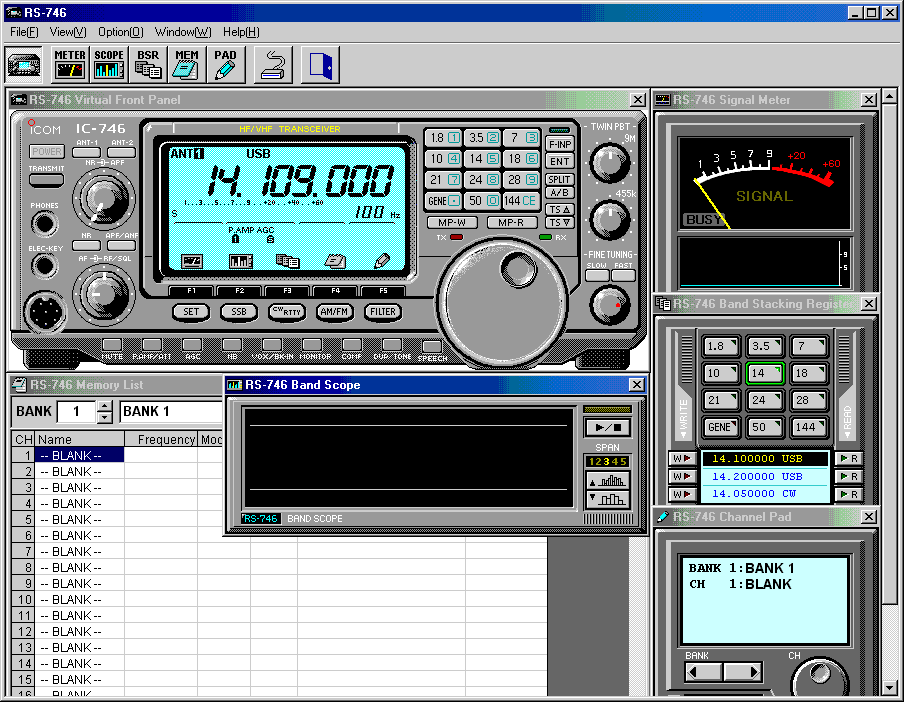The height and width of the screenshot is (702, 904).
Task: Click the scope bars icon on LCD display
Action: coord(240,261)
